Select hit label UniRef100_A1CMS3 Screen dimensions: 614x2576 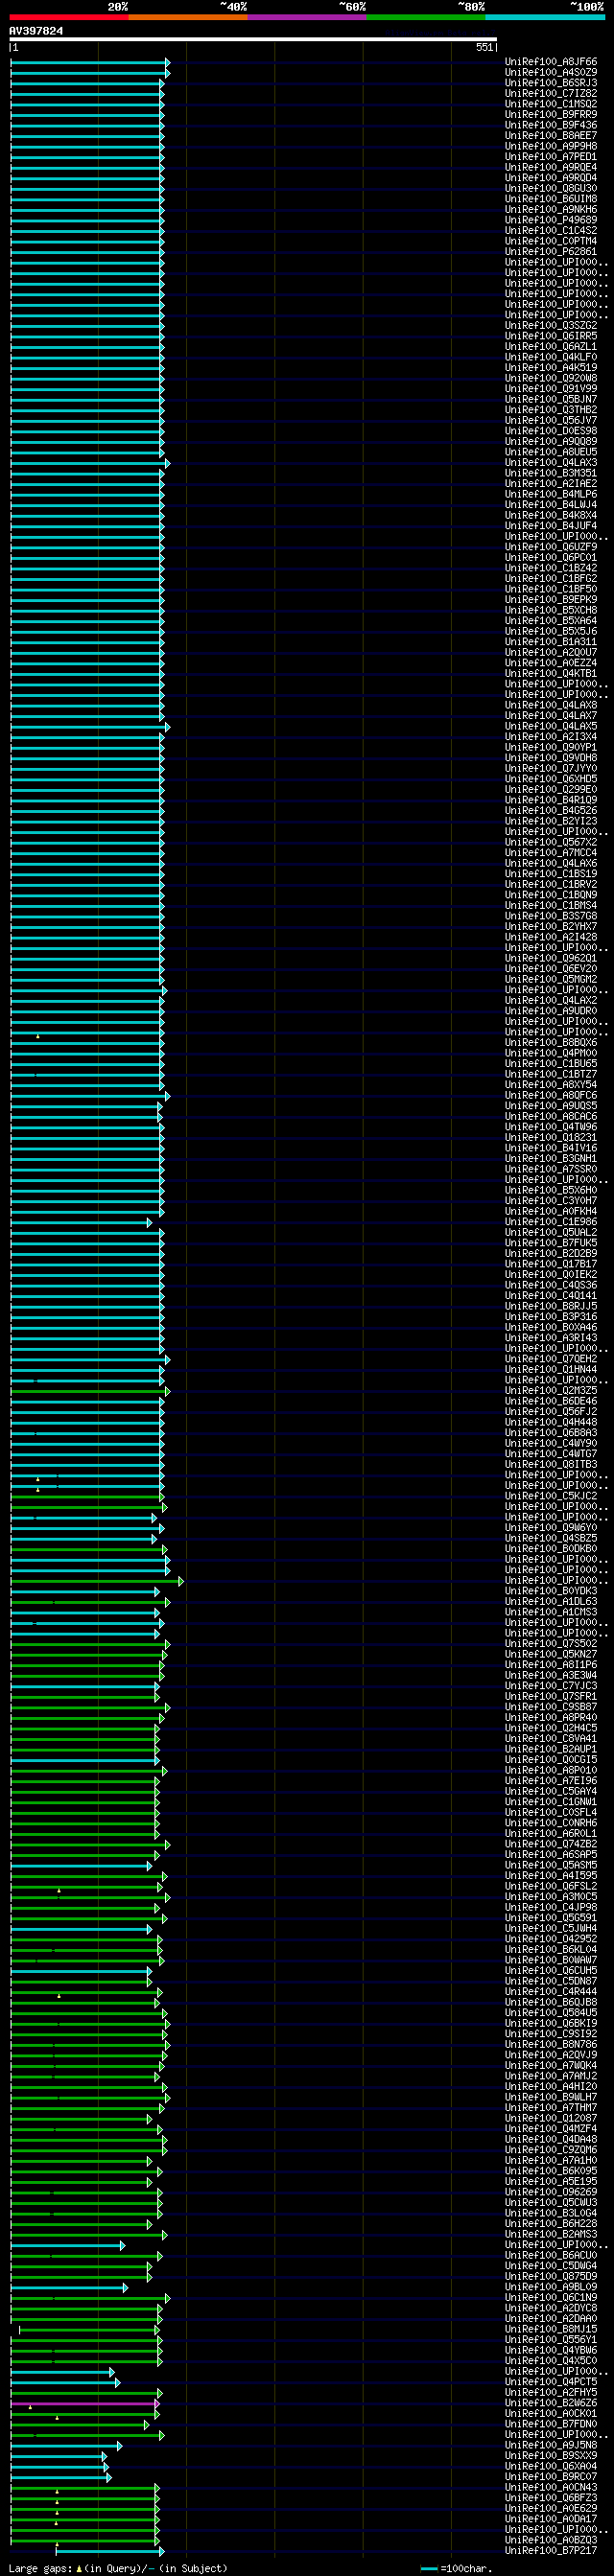[x=551, y=1612]
